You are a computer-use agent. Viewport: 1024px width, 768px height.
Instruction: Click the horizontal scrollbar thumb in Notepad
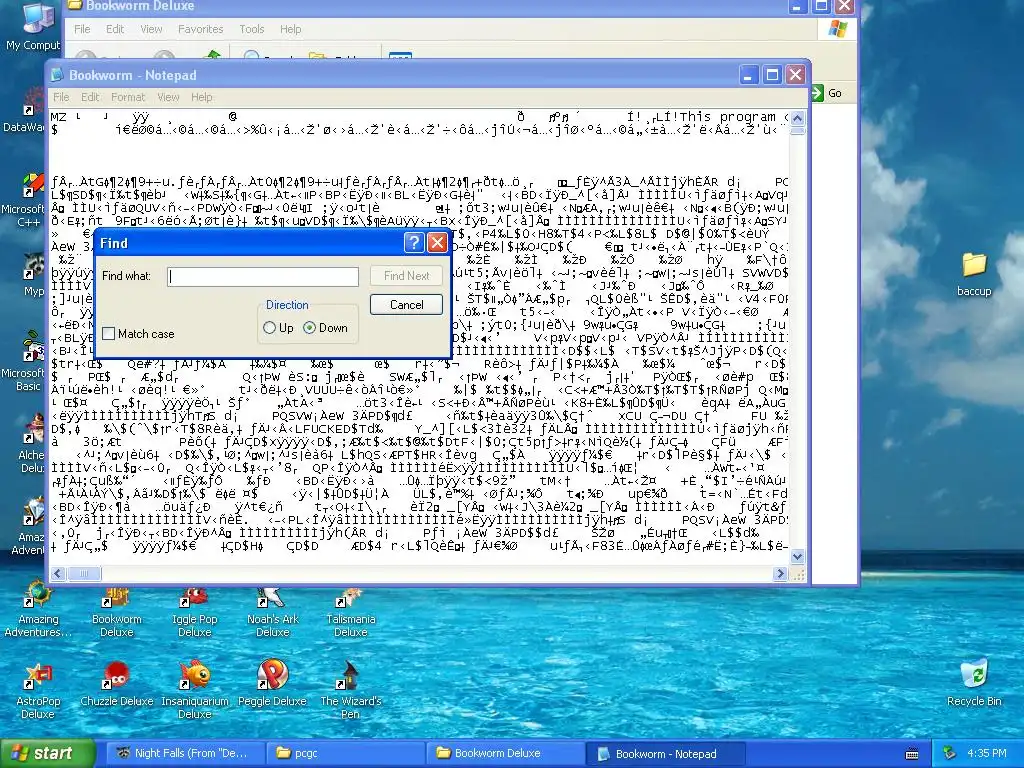coord(84,573)
